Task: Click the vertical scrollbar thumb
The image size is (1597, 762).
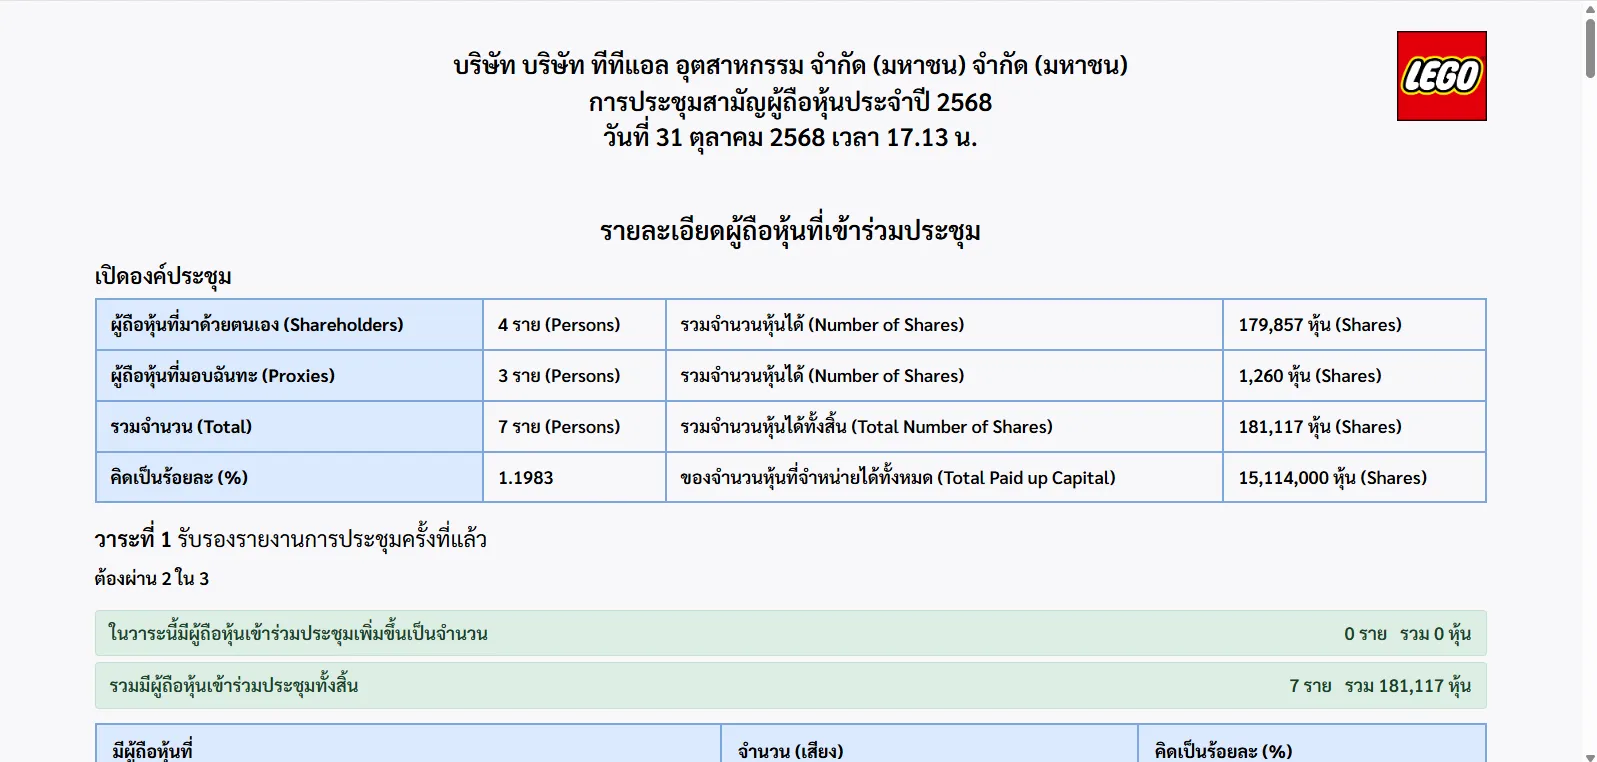Action: point(1589,47)
